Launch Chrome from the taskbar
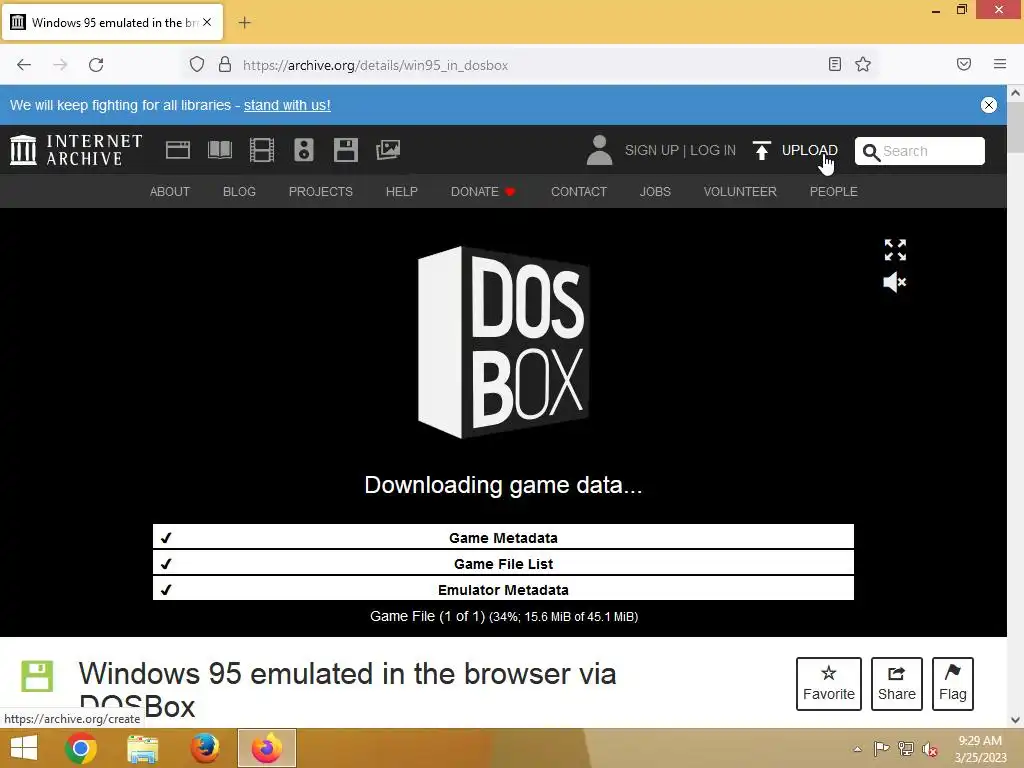This screenshot has height=768, width=1024. [81, 748]
